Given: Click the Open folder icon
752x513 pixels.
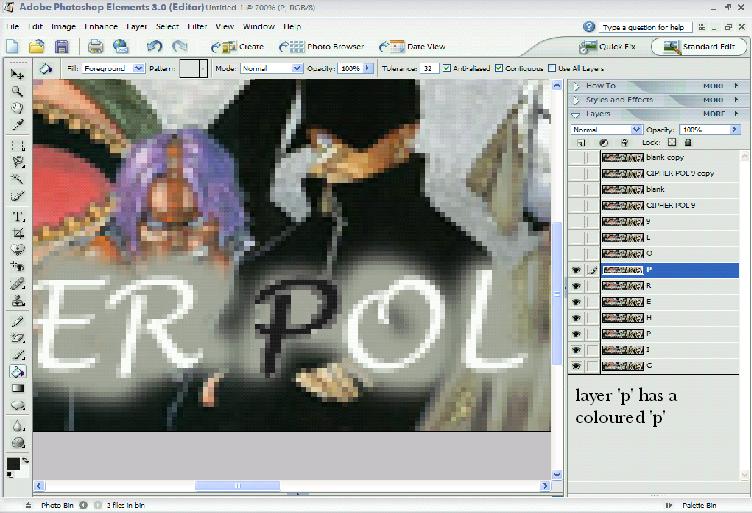Looking at the screenshot, I should coord(36,47).
